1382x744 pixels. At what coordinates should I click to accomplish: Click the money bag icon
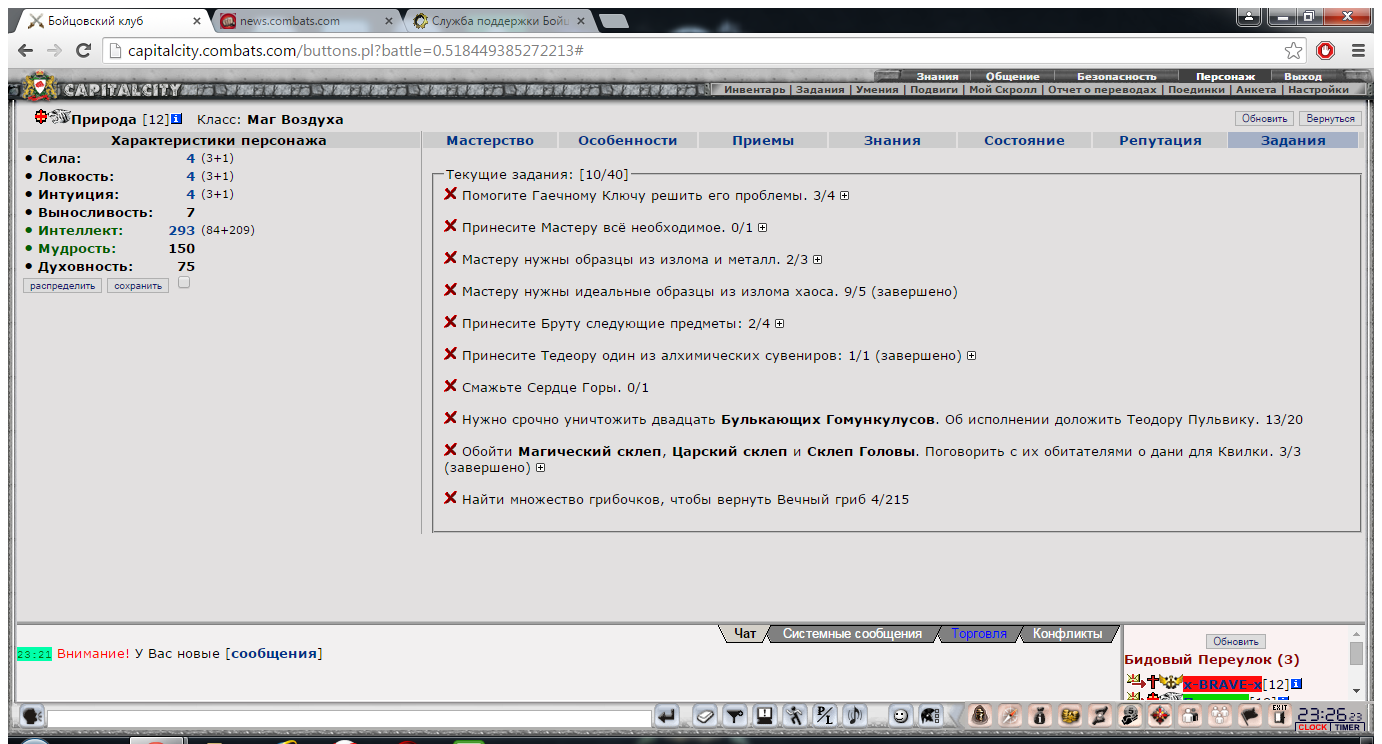(x=1040, y=716)
